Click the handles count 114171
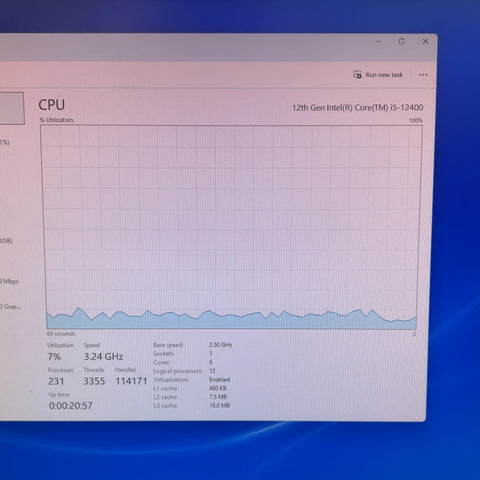The width and height of the screenshot is (480, 480). (x=131, y=381)
